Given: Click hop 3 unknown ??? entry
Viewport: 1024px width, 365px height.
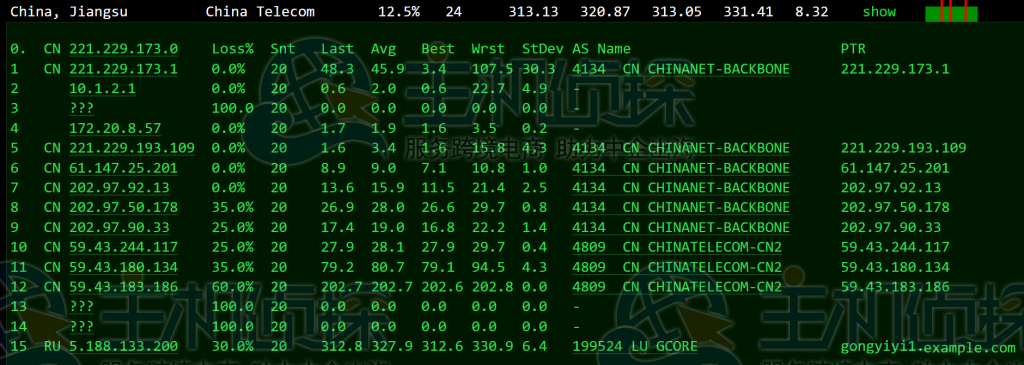Looking at the screenshot, I should (81, 108).
